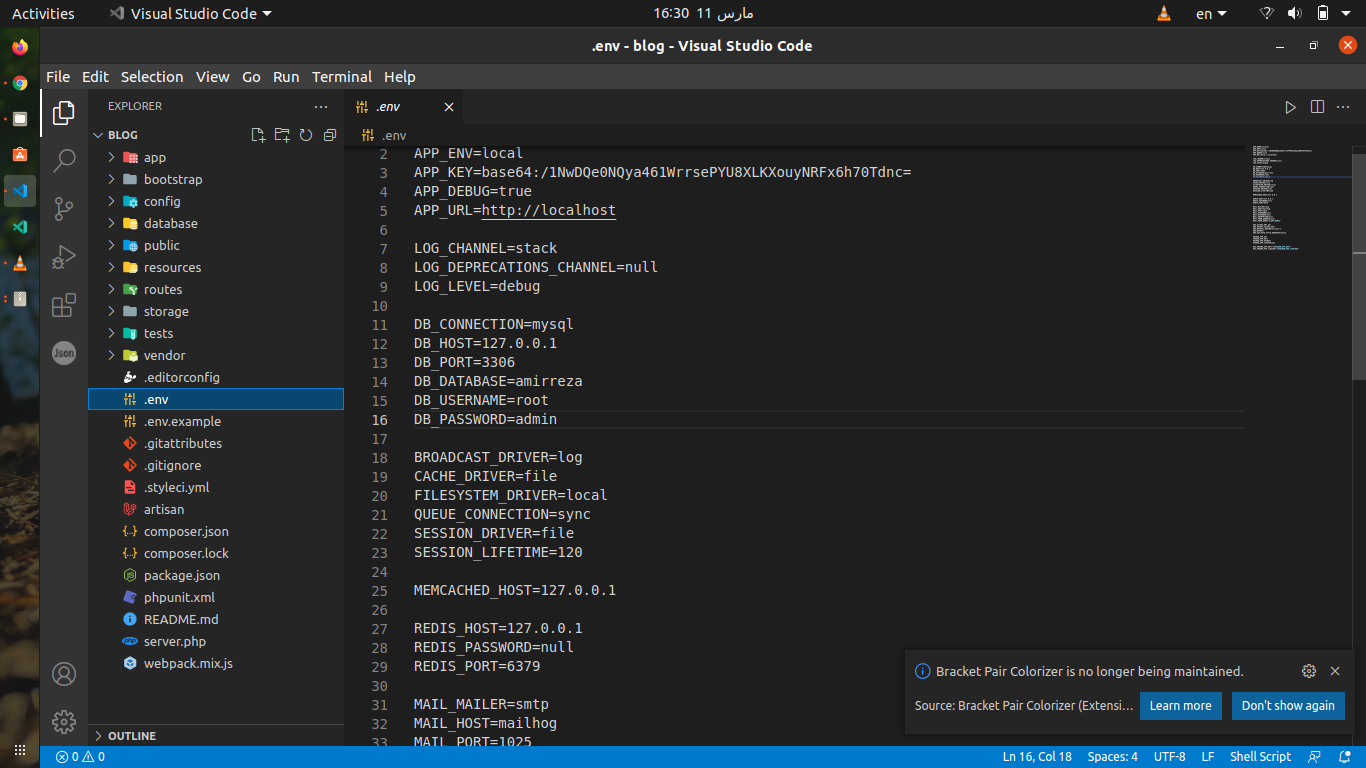Expand the bootstrap folder
The width and height of the screenshot is (1366, 768).
coord(216,179)
